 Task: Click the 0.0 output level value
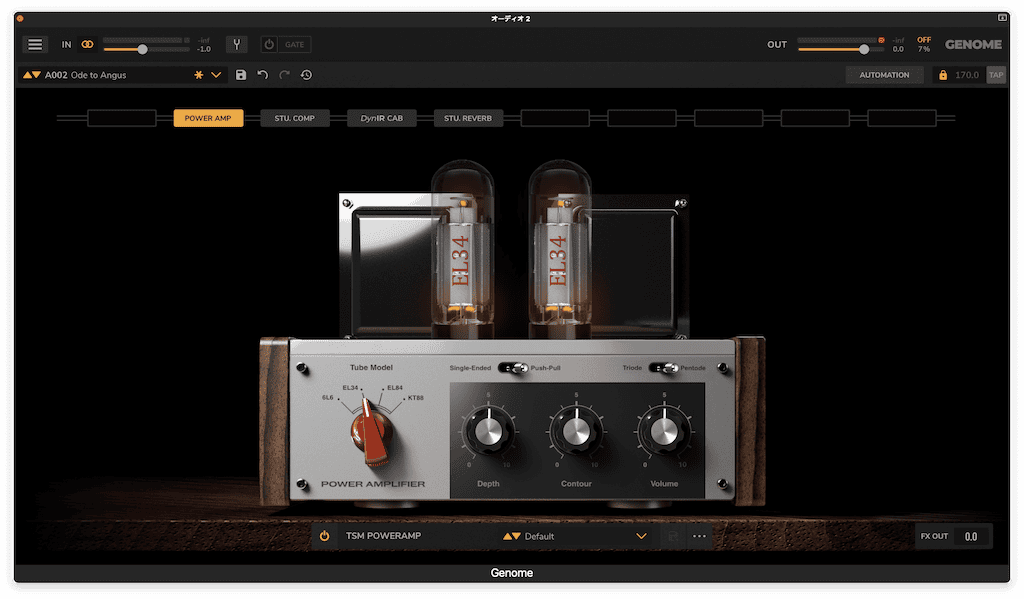pos(899,49)
